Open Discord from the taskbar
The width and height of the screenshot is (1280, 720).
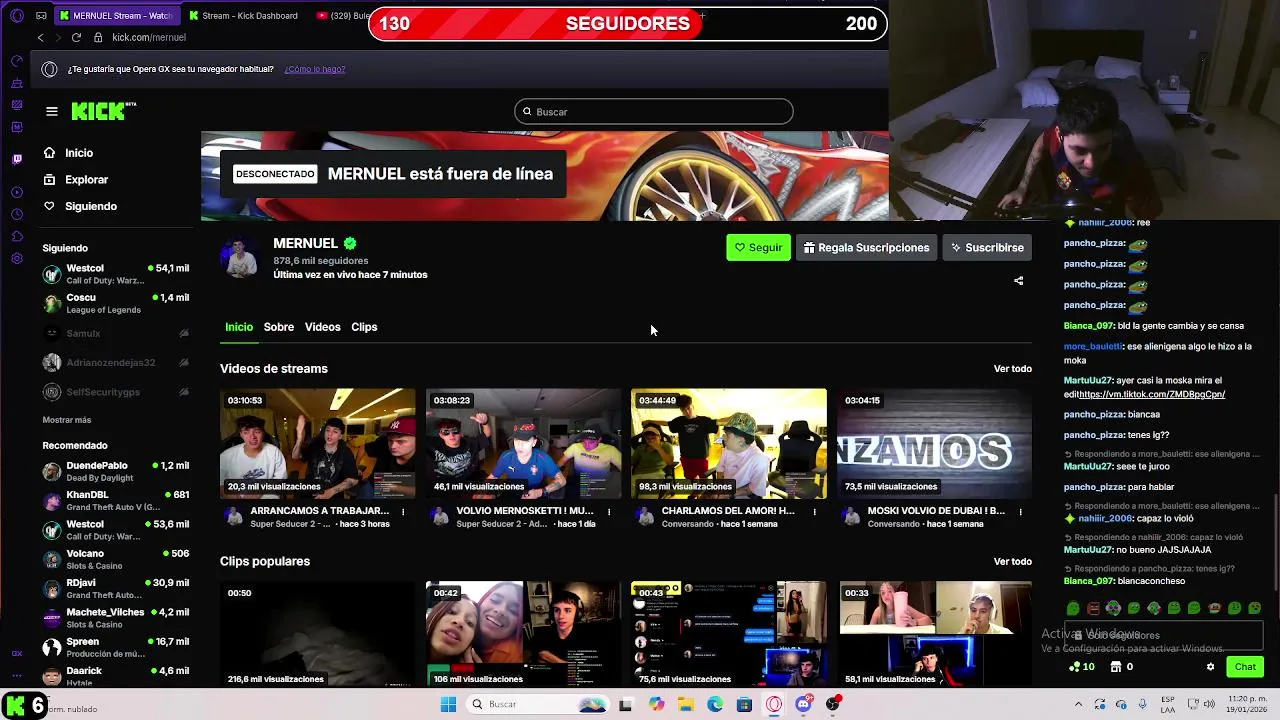(803, 704)
